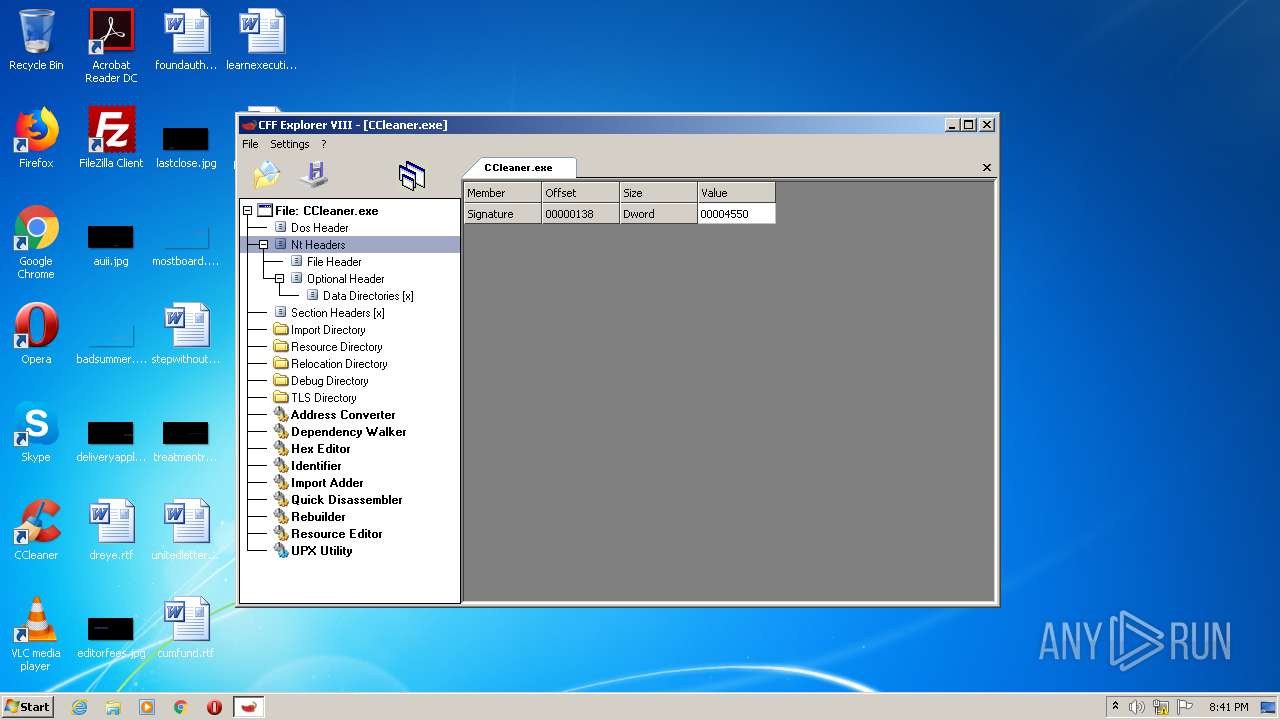Open CCleaner desktop shortcut
The width and height of the screenshot is (1280, 720).
[36, 530]
